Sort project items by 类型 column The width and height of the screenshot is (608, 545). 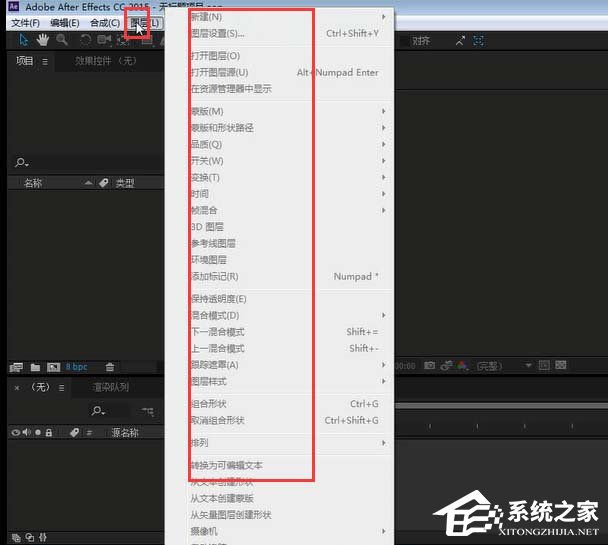pyautogui.click(x=125, y=183)
